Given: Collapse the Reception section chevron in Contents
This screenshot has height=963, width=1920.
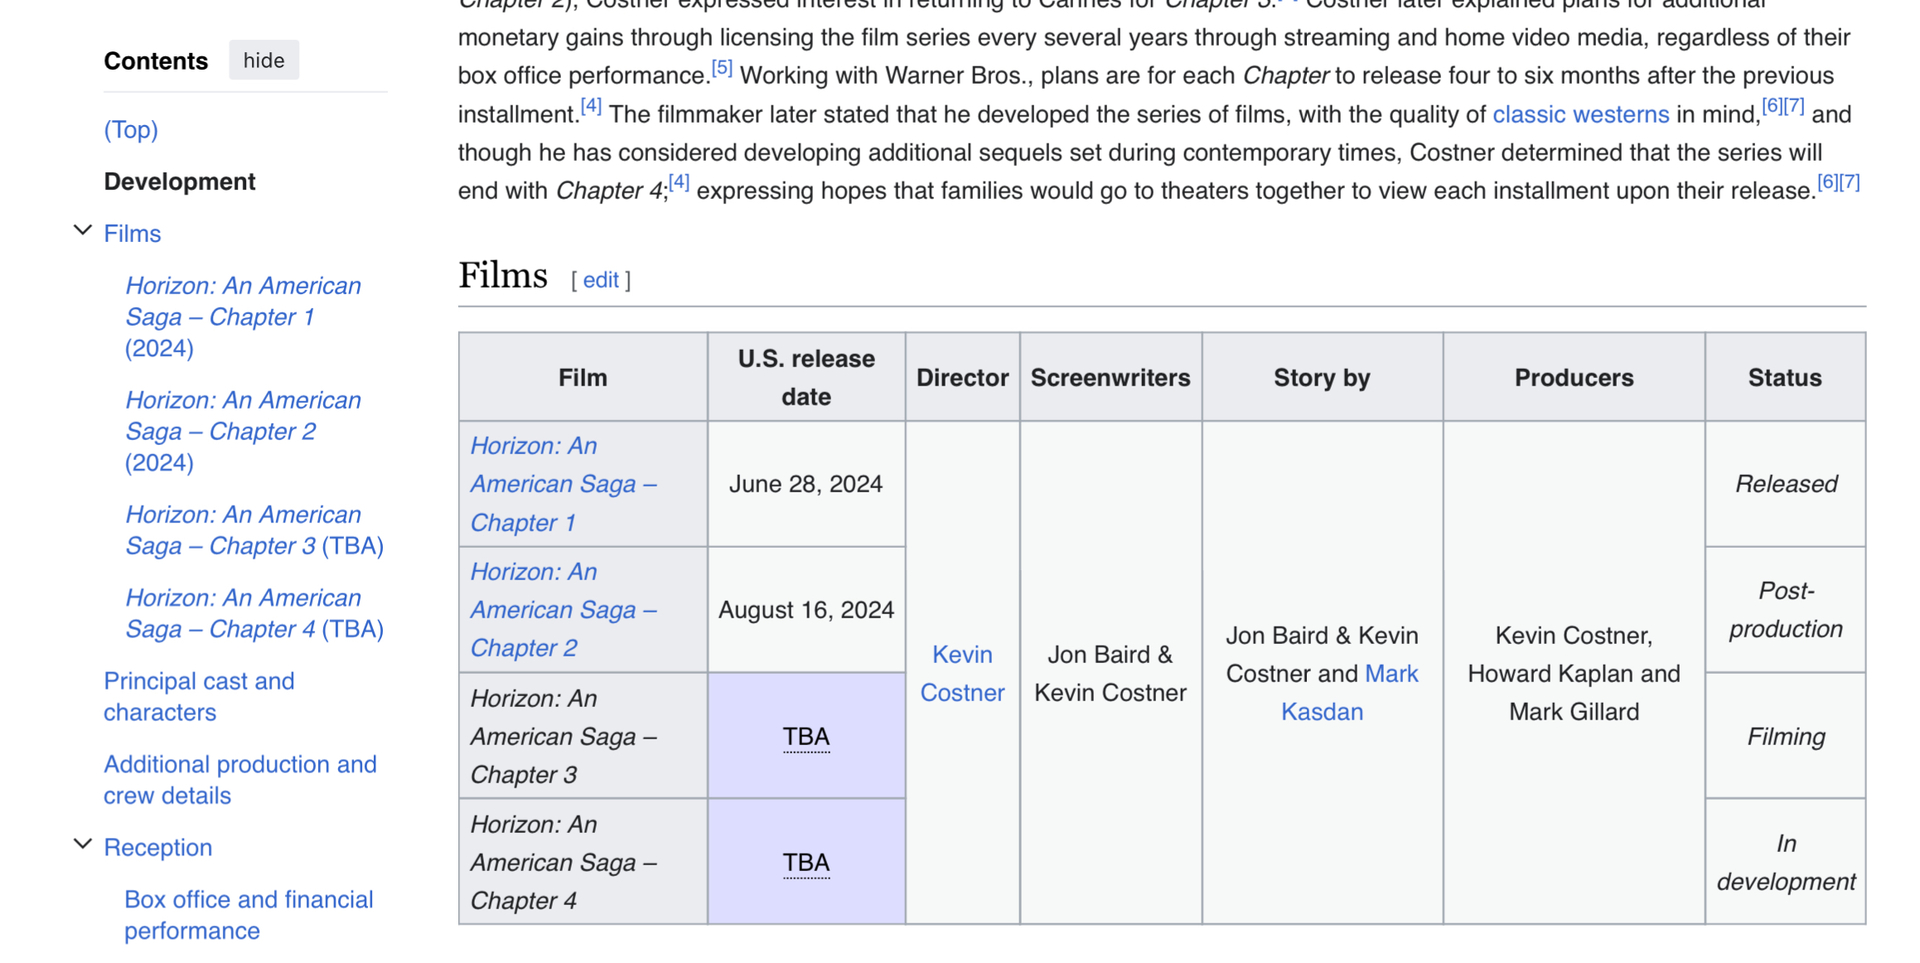Looking at the screenshot, I should 83,845.
